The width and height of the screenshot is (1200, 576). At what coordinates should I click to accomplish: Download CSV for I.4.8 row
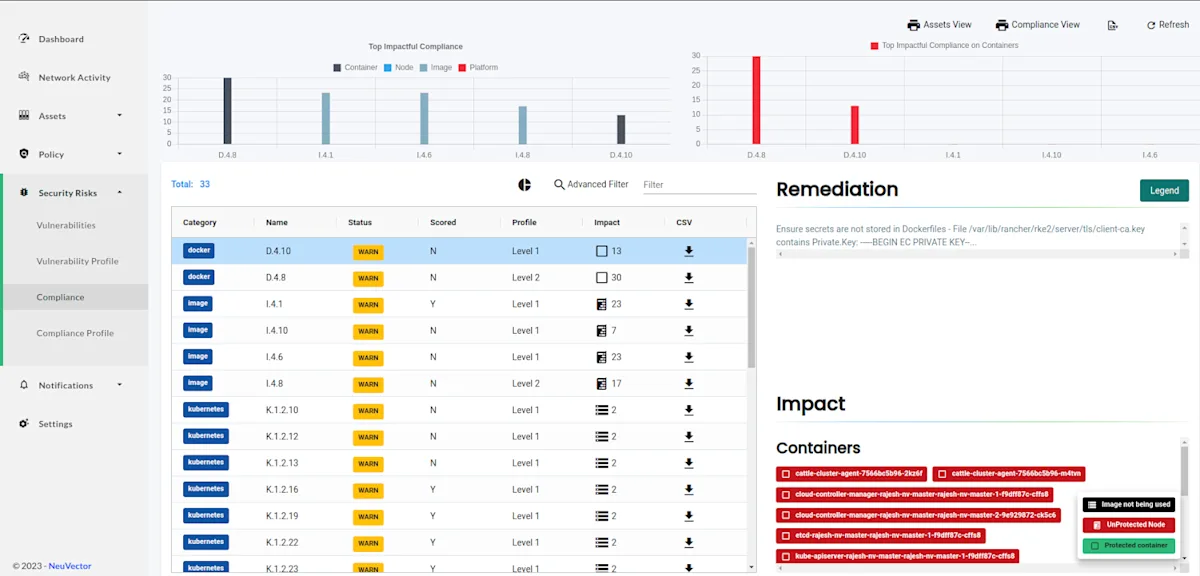pos(689,383)
